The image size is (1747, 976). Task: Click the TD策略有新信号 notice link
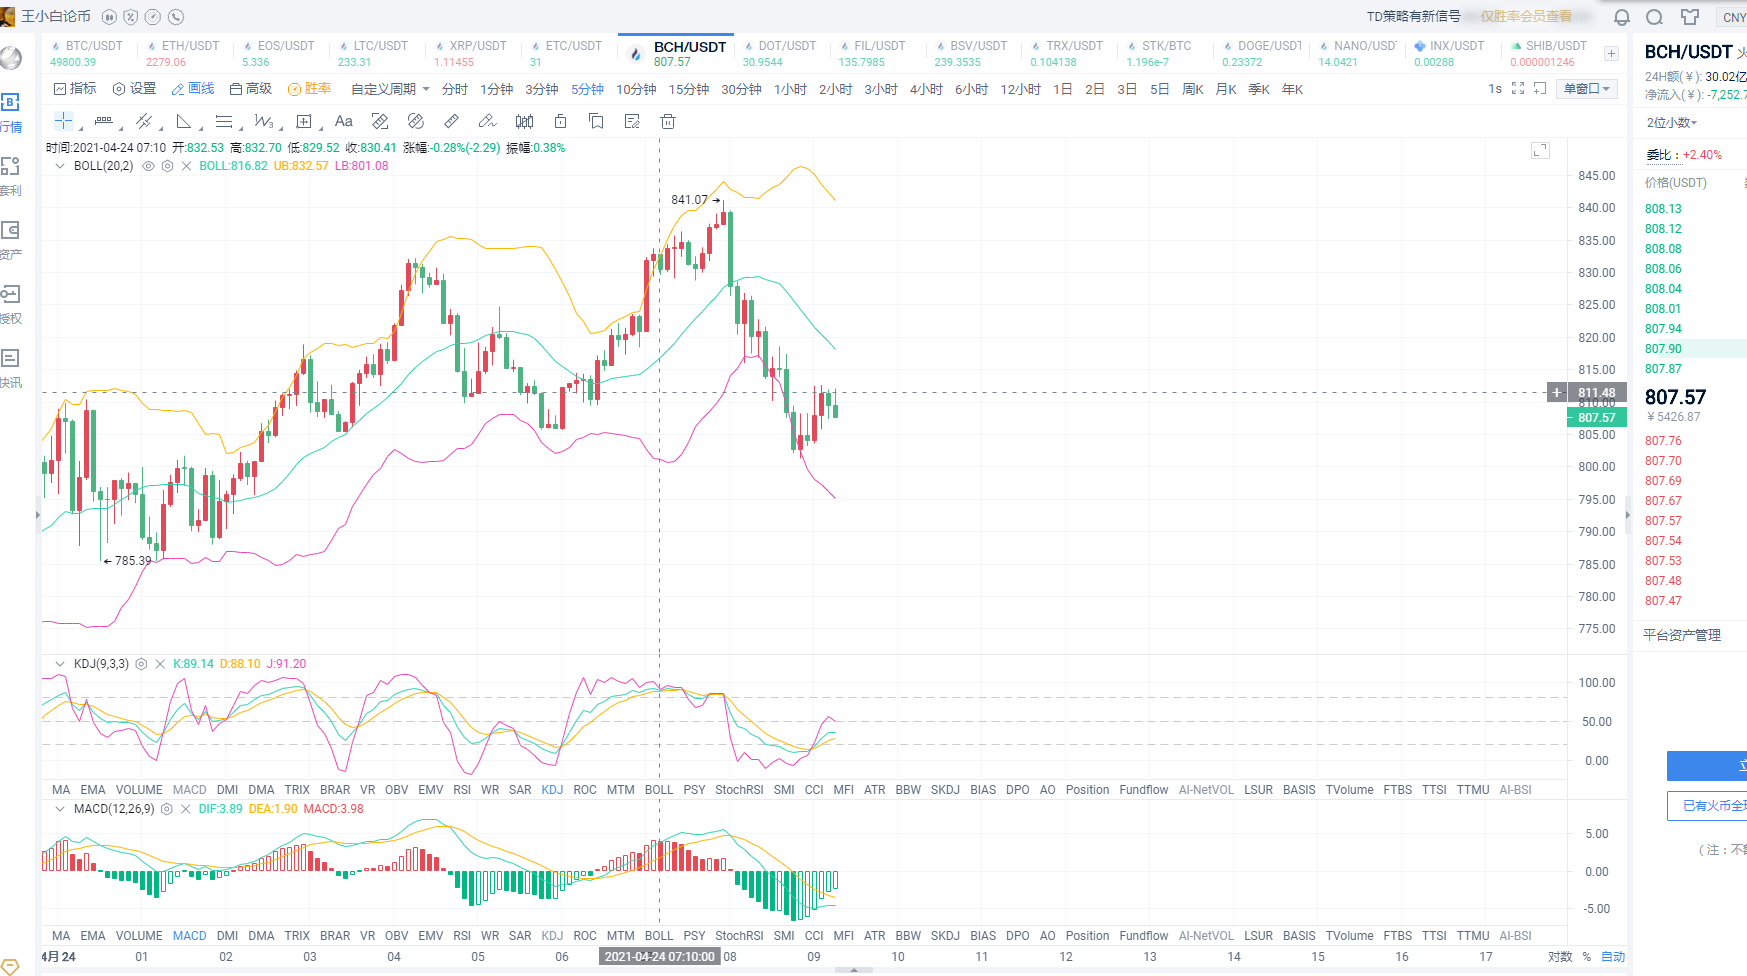[x=1414, y=17]
